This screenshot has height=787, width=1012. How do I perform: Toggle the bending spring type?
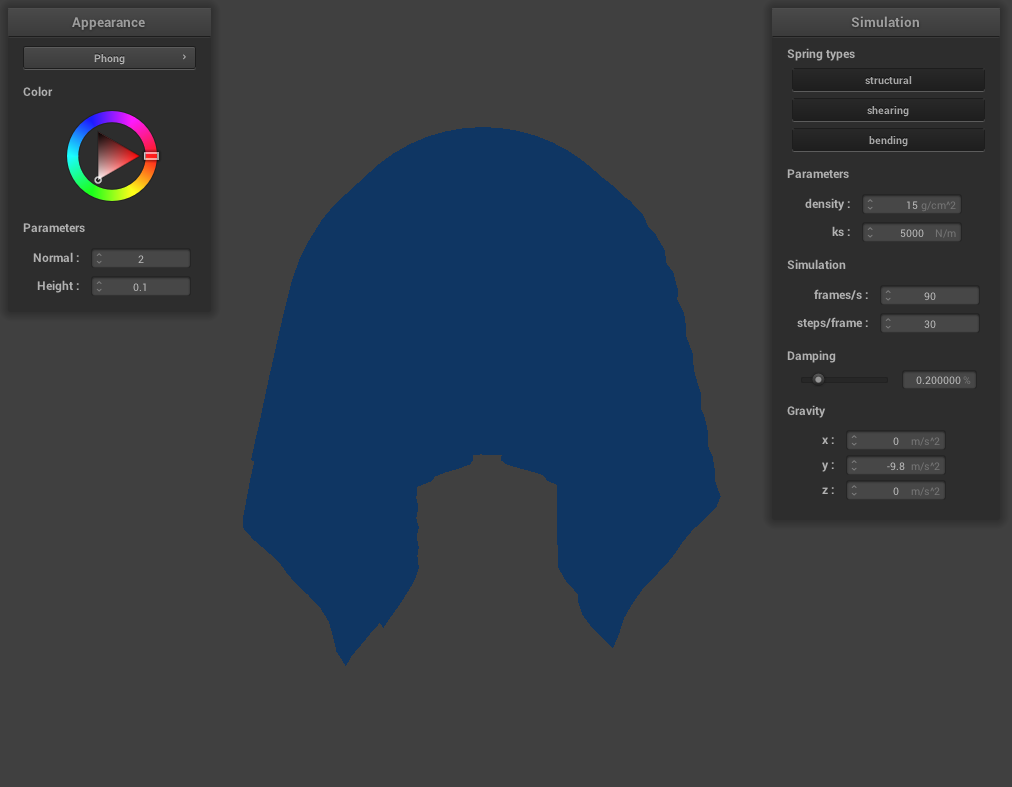pos(888,140)
